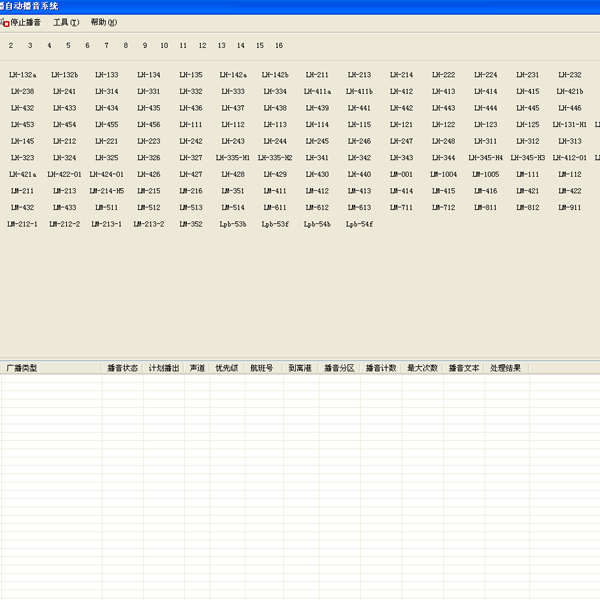The height and width of the screenshot is (600, 600).
Task: Select zone LM-352
Action: pyautogui.click(x=191, y=224)
